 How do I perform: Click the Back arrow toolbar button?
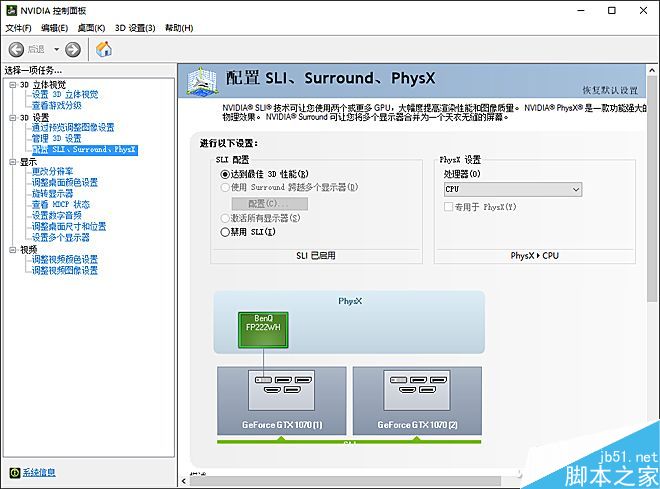coord(16,50)
